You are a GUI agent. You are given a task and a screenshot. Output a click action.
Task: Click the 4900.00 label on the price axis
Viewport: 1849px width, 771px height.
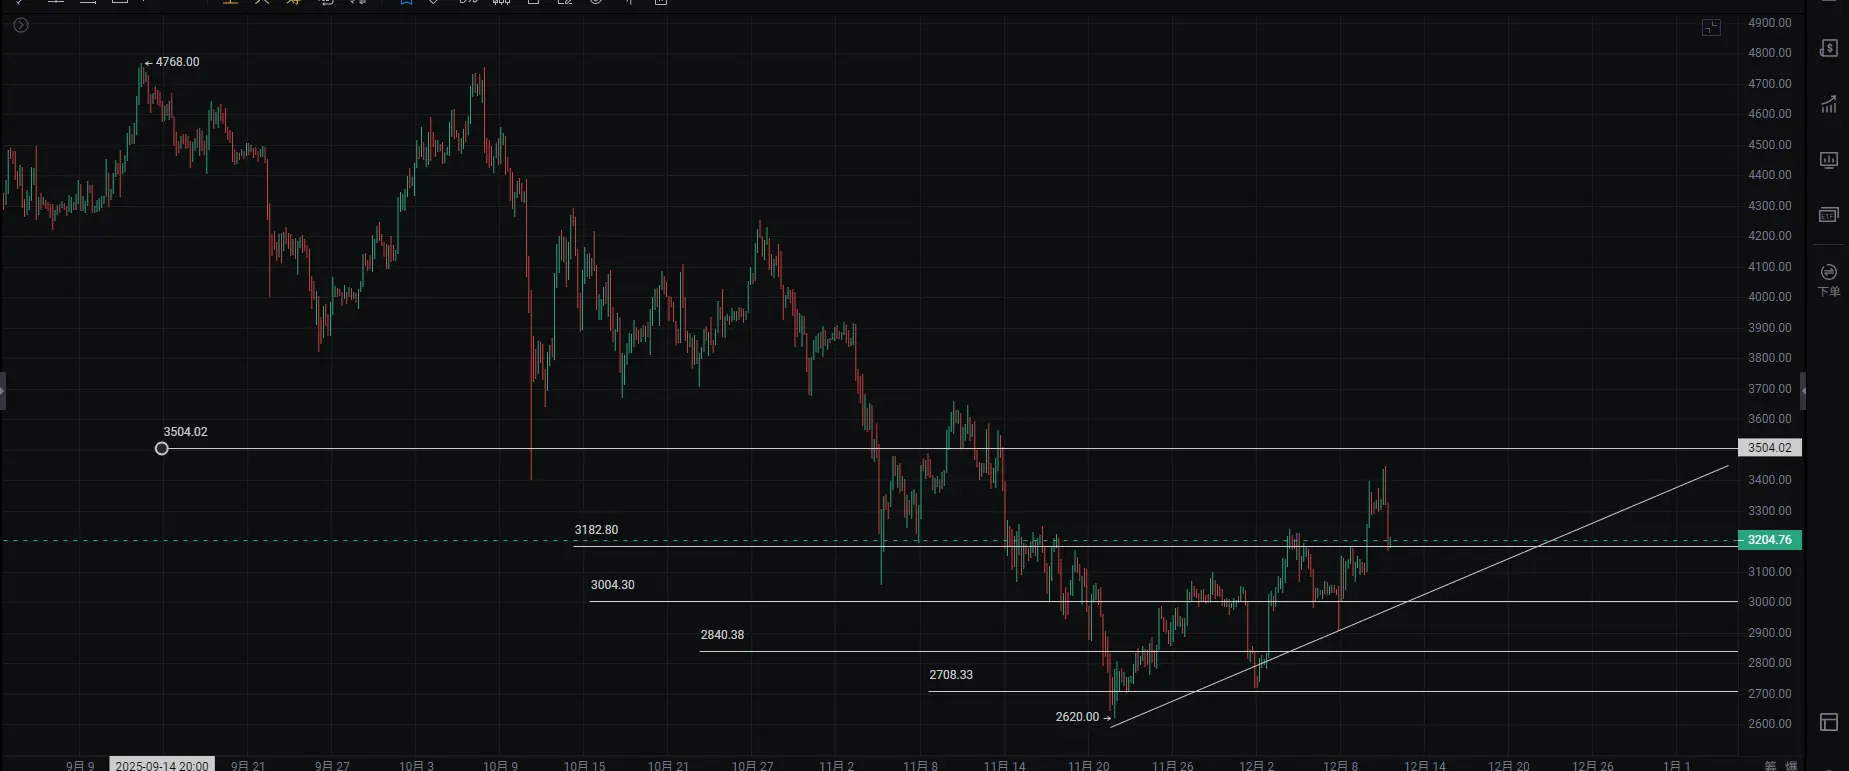[1770, 23]
